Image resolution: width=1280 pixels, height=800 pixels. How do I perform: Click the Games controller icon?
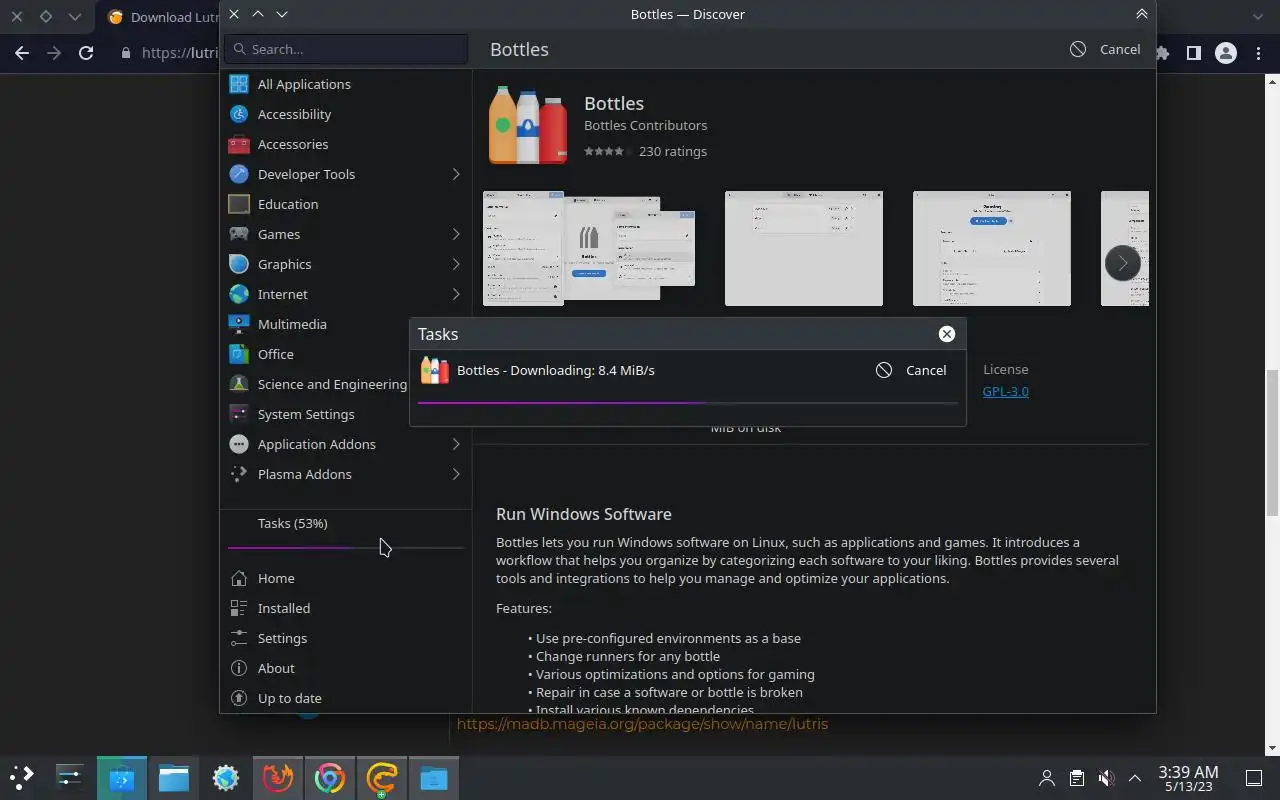[238, 234]
